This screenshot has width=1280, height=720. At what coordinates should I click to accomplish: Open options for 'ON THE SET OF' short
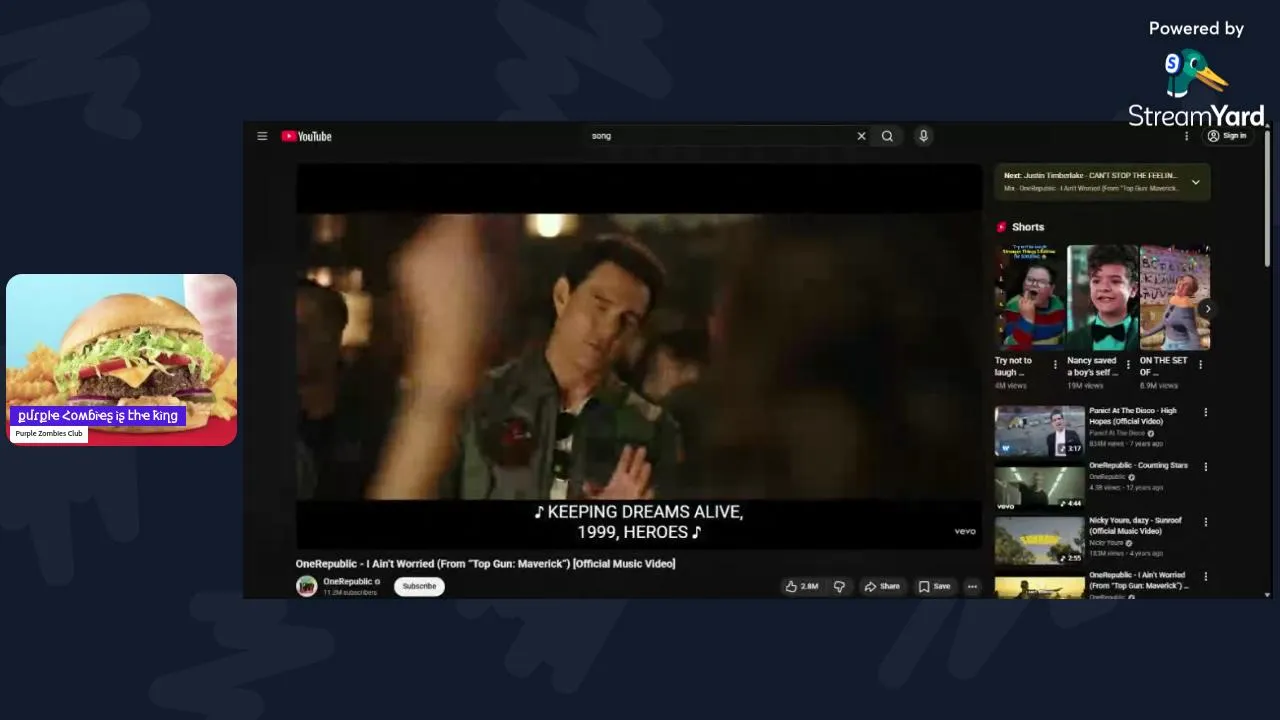(x=1200, y=365)
